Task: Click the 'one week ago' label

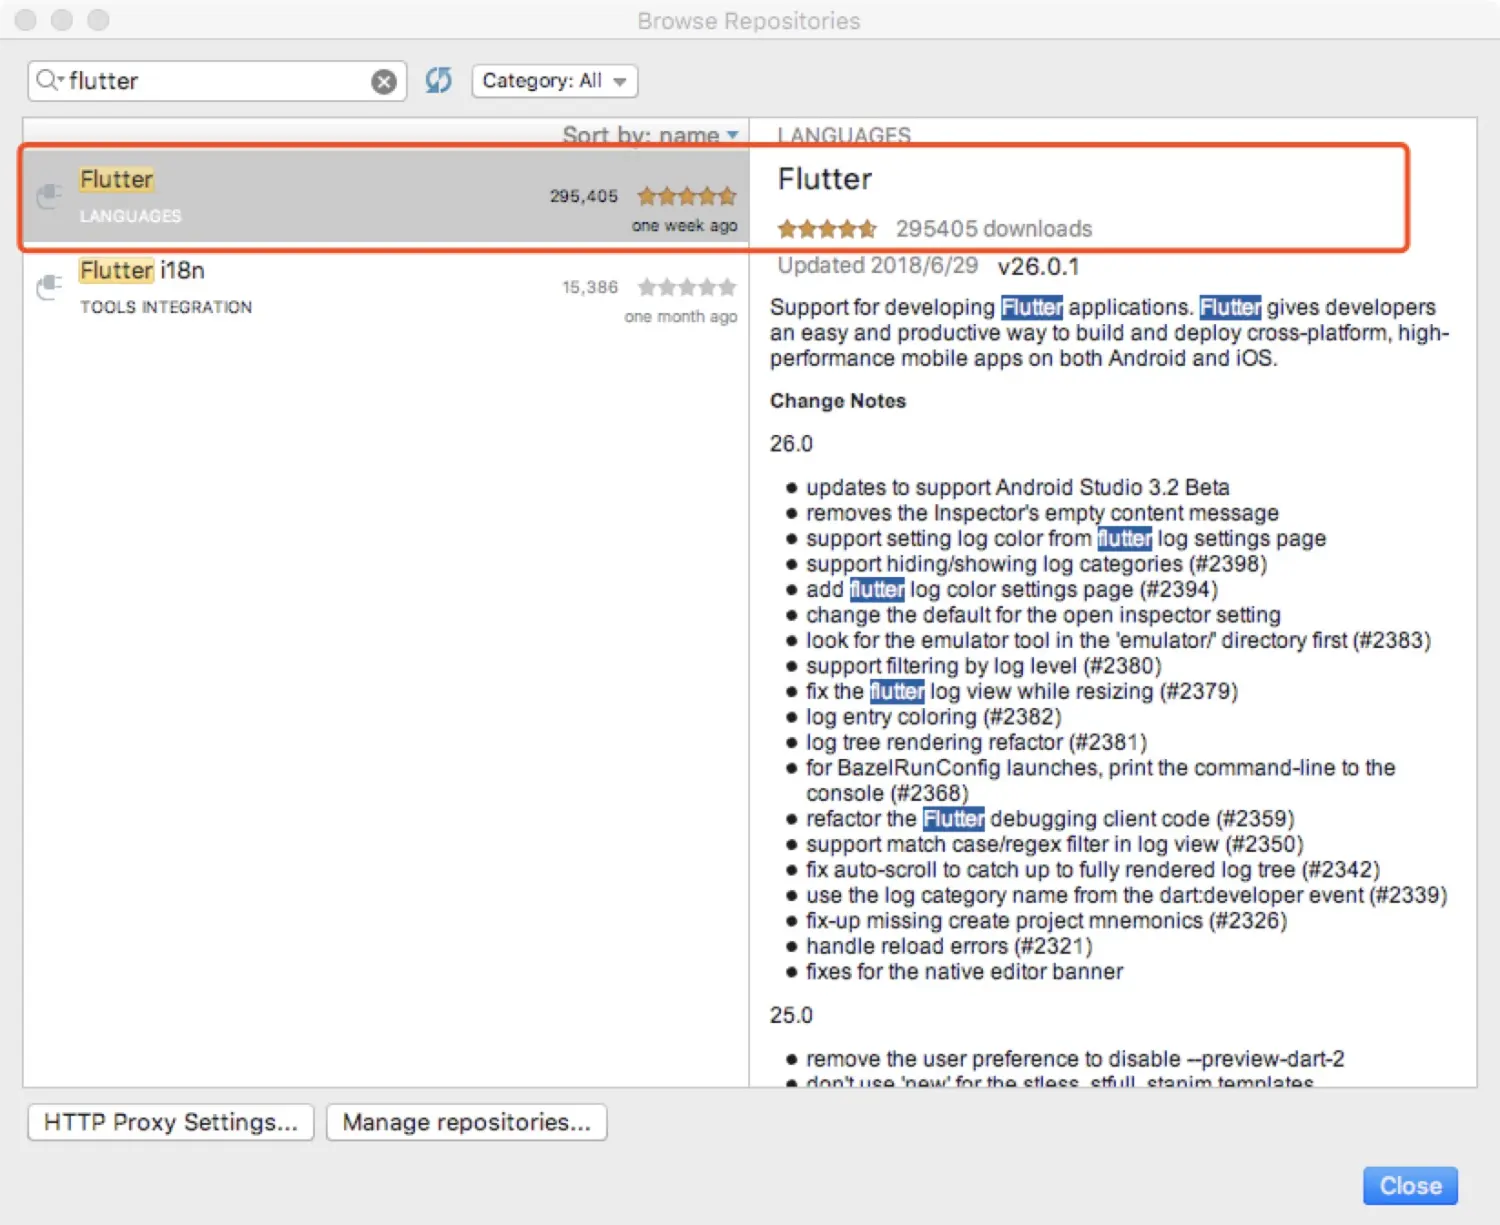Action: click(x=684, y=226)
